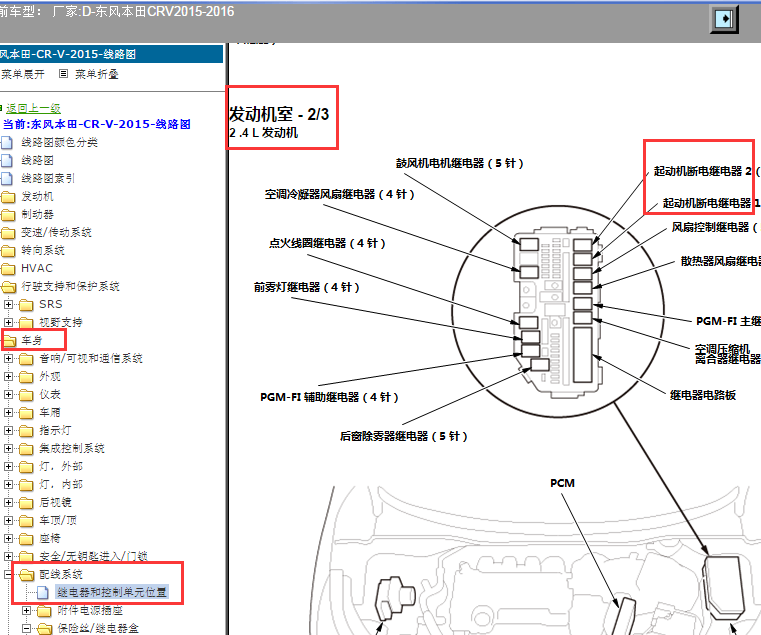Open the 行驶支持和保护系统 folder
This screenshot has height=635, width=761.
tap(70, 286)
